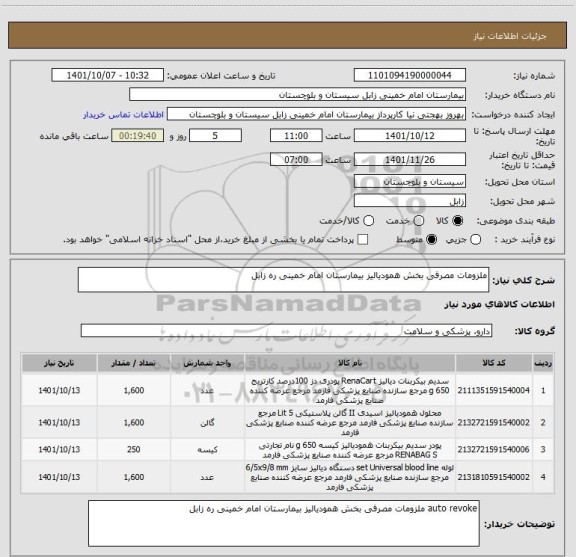Click the buyer organization name field
This screenshot has height=557, width=576.
pos(298,95)
